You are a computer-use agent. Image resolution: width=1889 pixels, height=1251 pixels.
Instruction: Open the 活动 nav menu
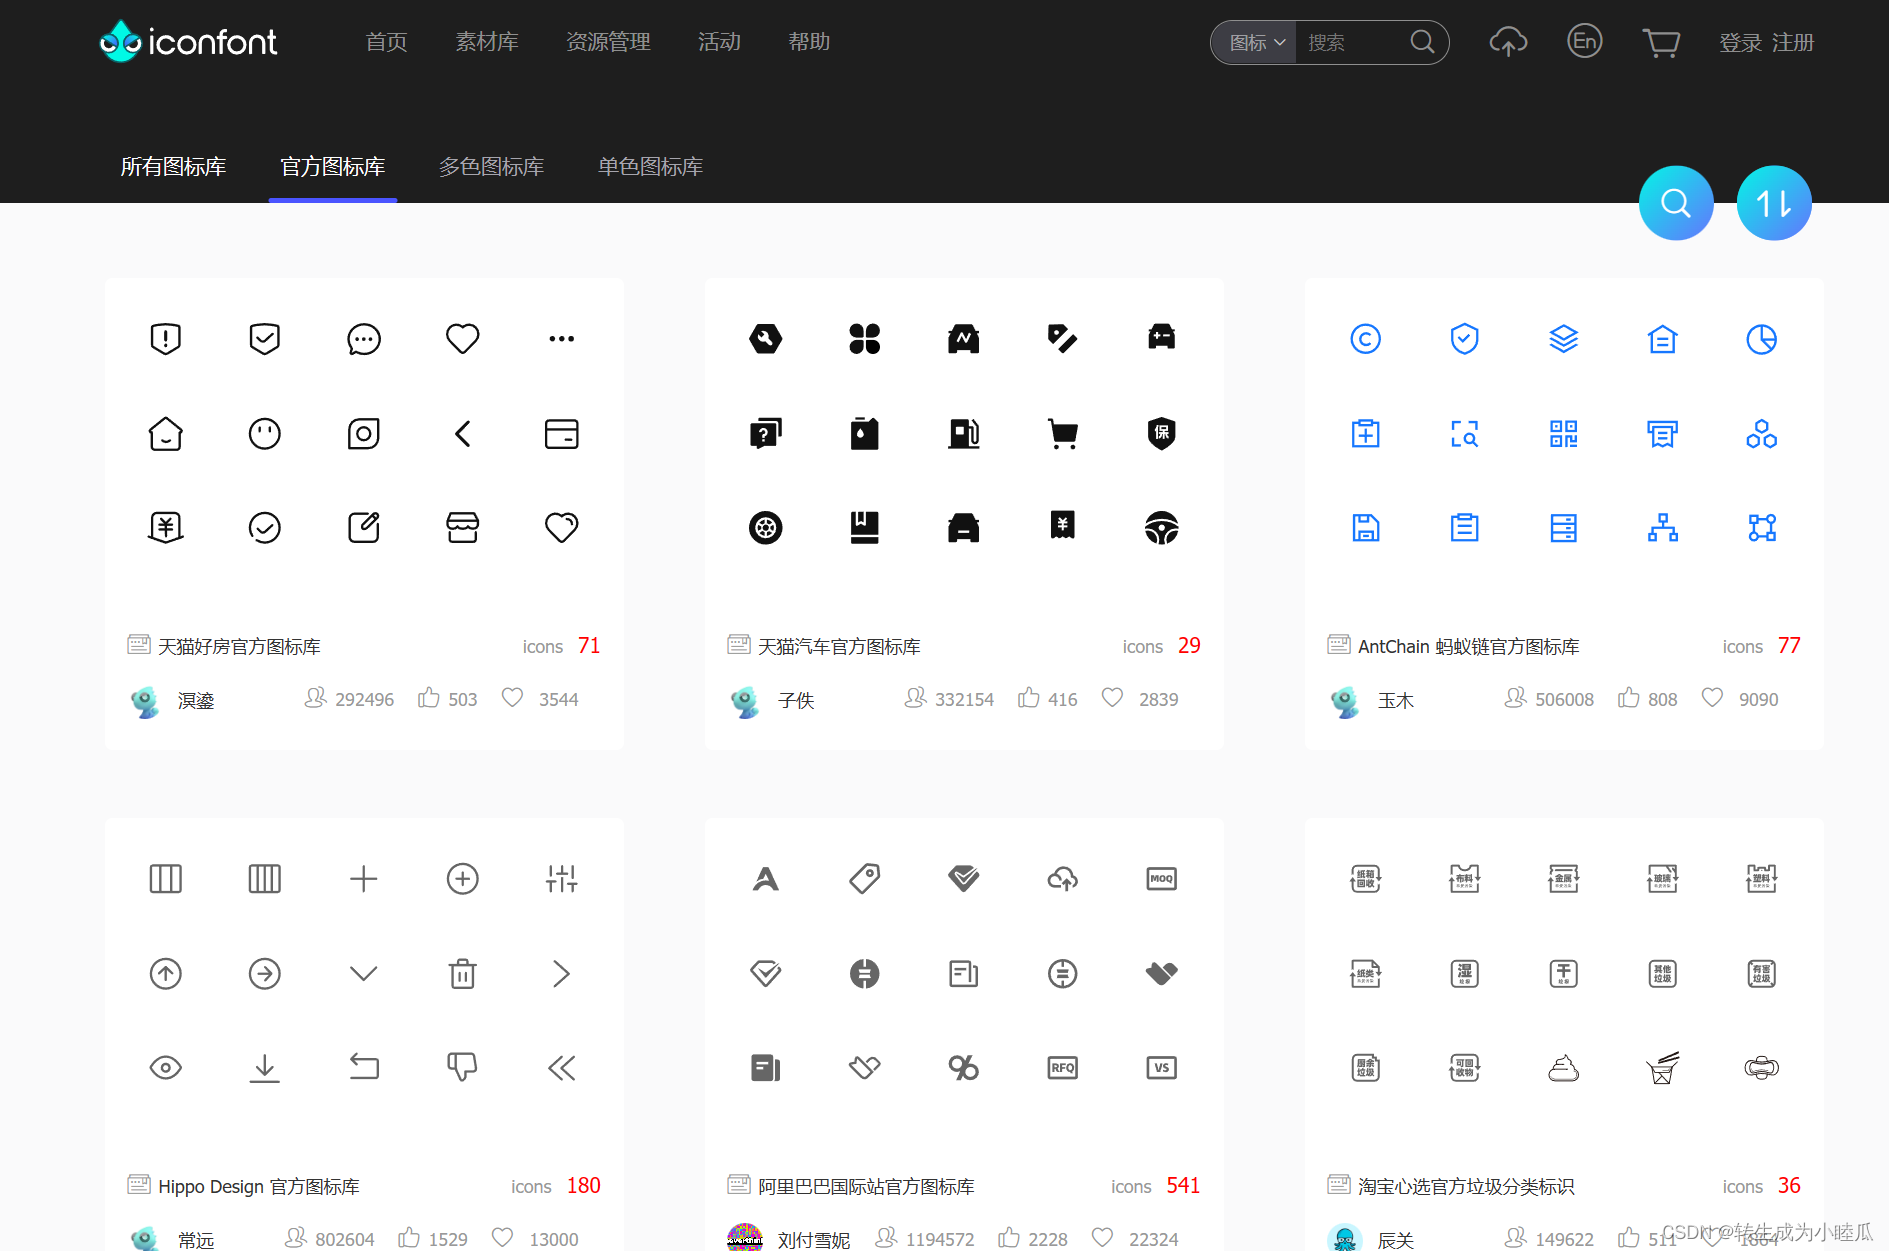coord(719,42)
